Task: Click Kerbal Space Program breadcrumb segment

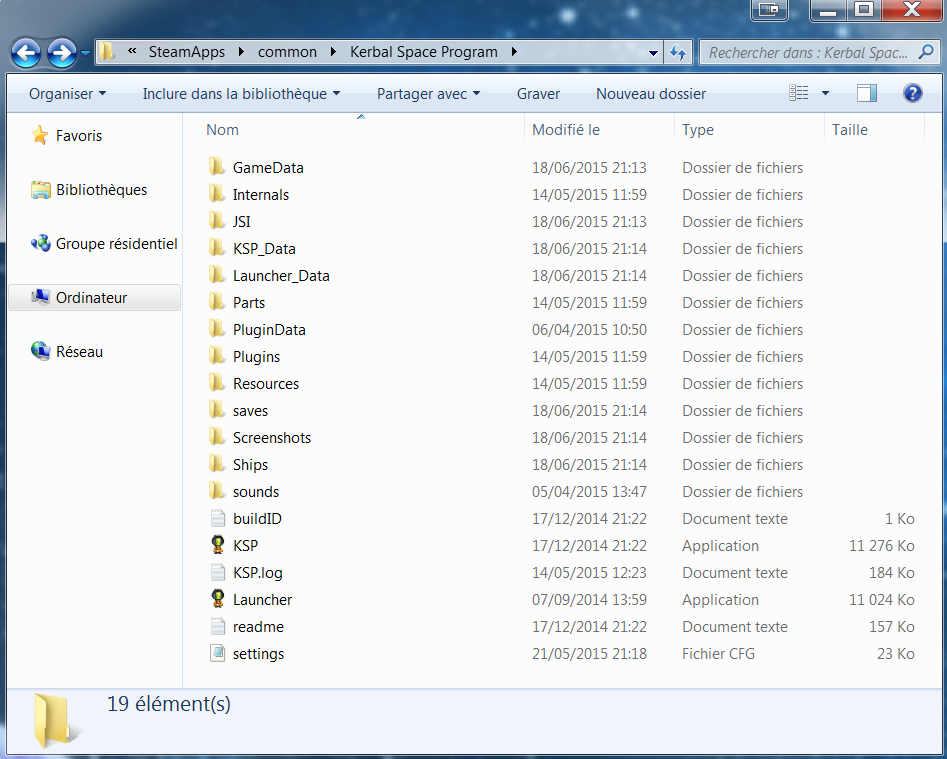Action: (424, 52)
